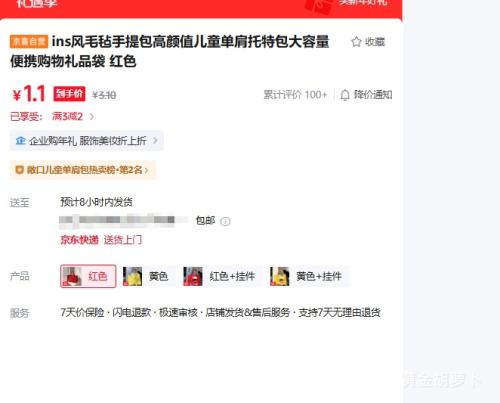500x403 pixels.
Task: Open 累计评价 100+ reviews
Action: [295, 95]
